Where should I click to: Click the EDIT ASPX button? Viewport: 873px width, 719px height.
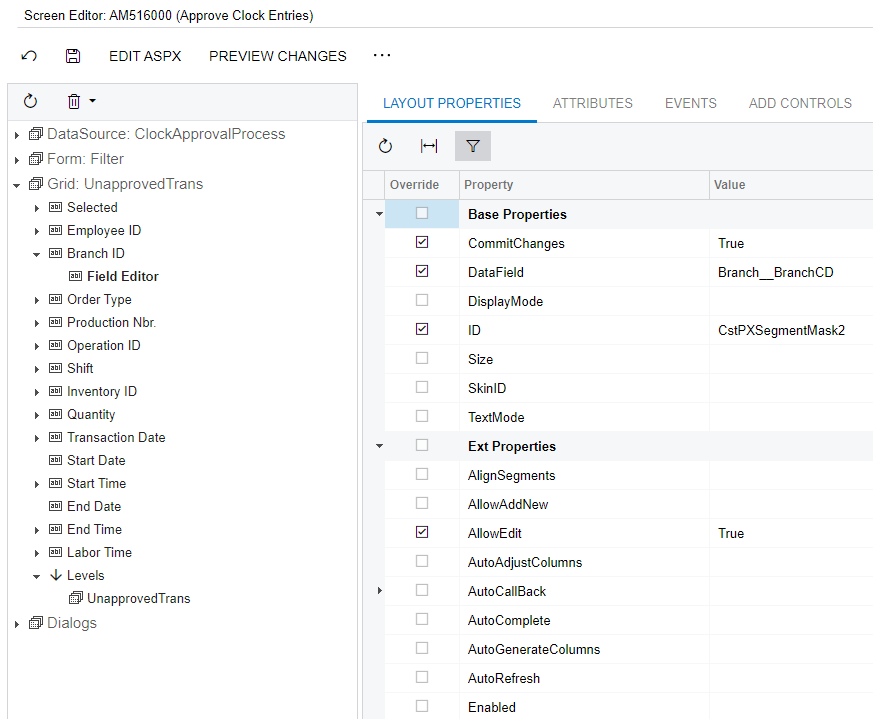pyautogui.click(x=145, y=56)
